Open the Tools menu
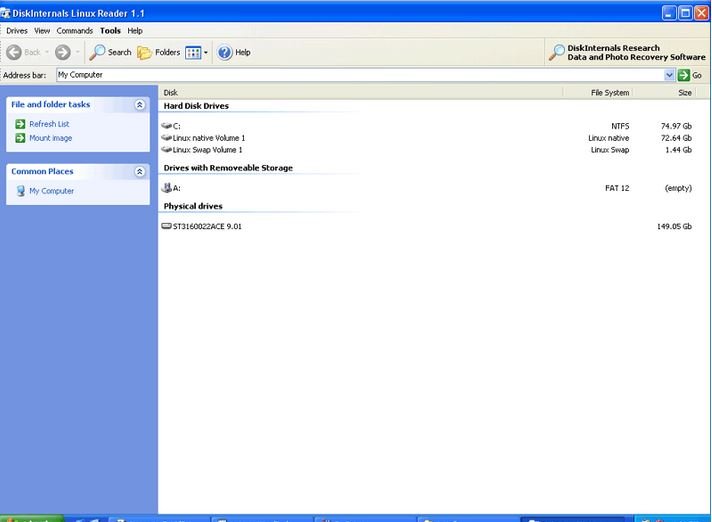712x522 pixels. click(110, 31)
